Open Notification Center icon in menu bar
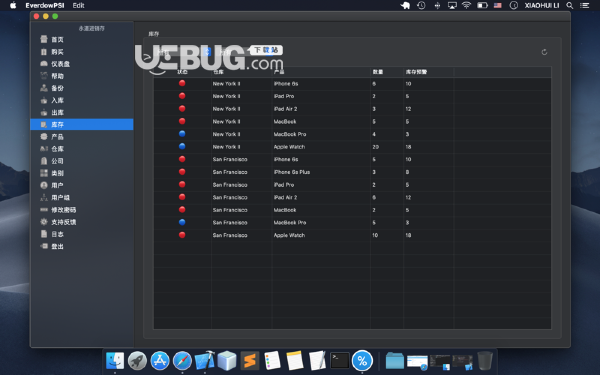Viewport: 600px width, 375px height. (x=584, y=5)
